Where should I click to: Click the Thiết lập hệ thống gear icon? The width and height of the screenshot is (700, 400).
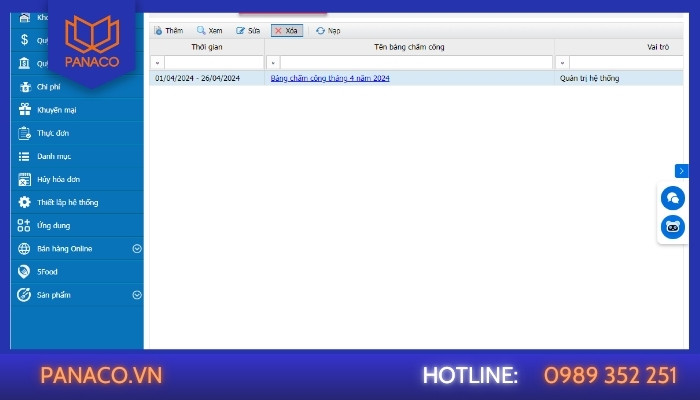[x=24, y=202]
